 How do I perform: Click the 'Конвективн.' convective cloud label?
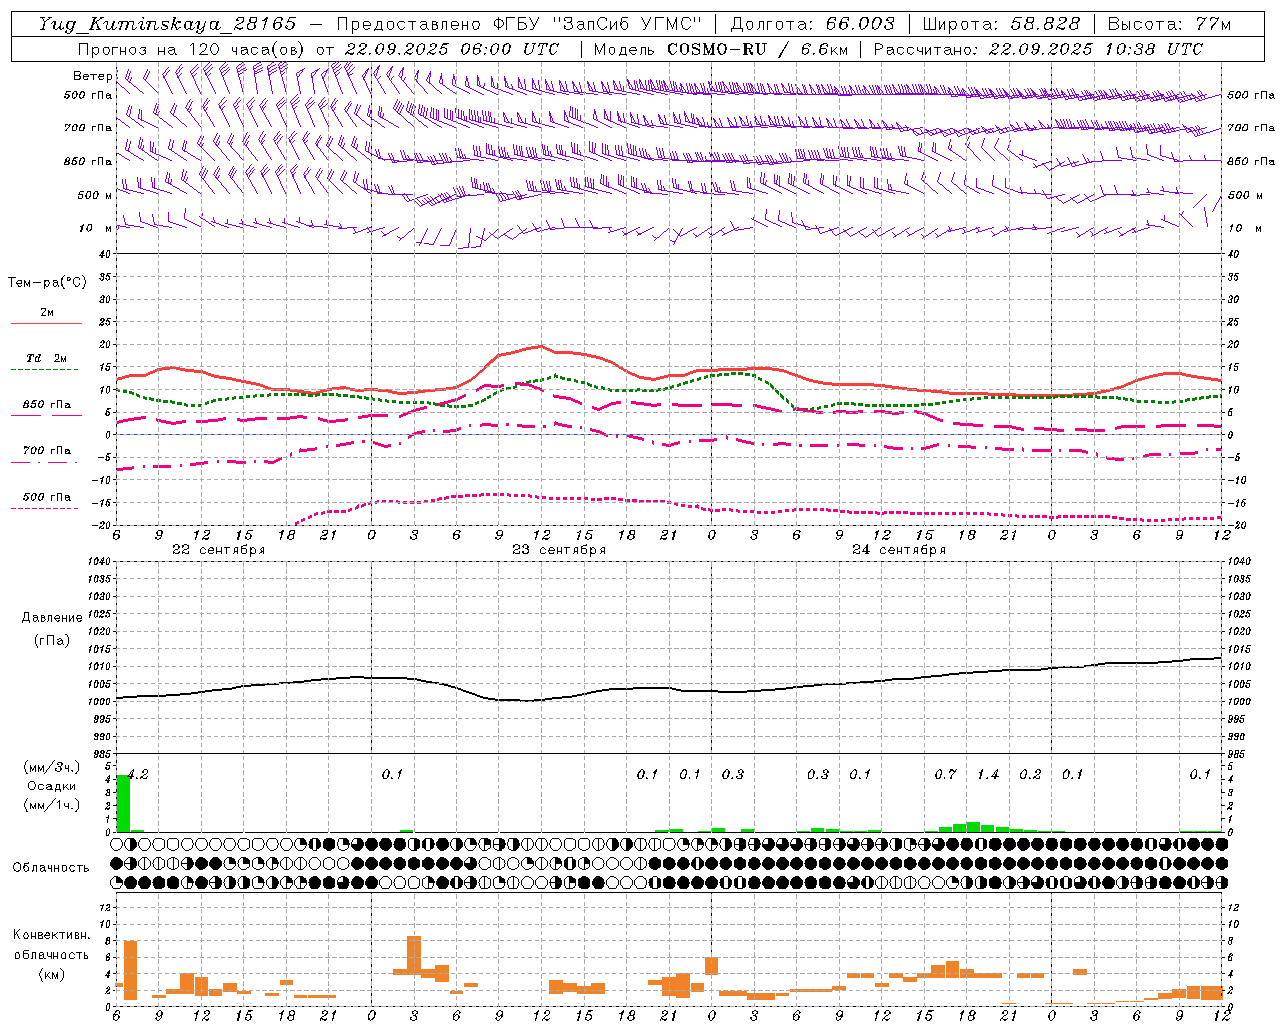(x=52, y=935)
